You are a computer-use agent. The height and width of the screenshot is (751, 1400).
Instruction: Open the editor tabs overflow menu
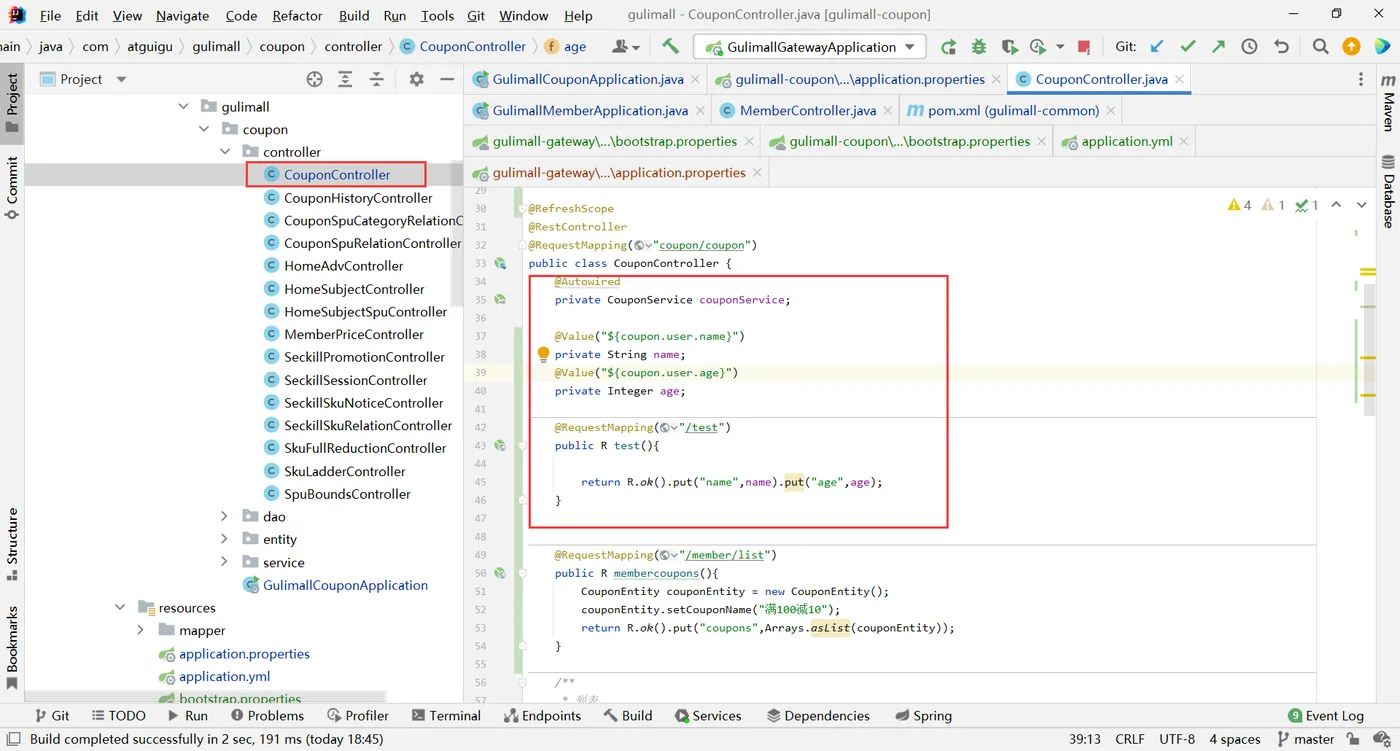click(1360, 79)
